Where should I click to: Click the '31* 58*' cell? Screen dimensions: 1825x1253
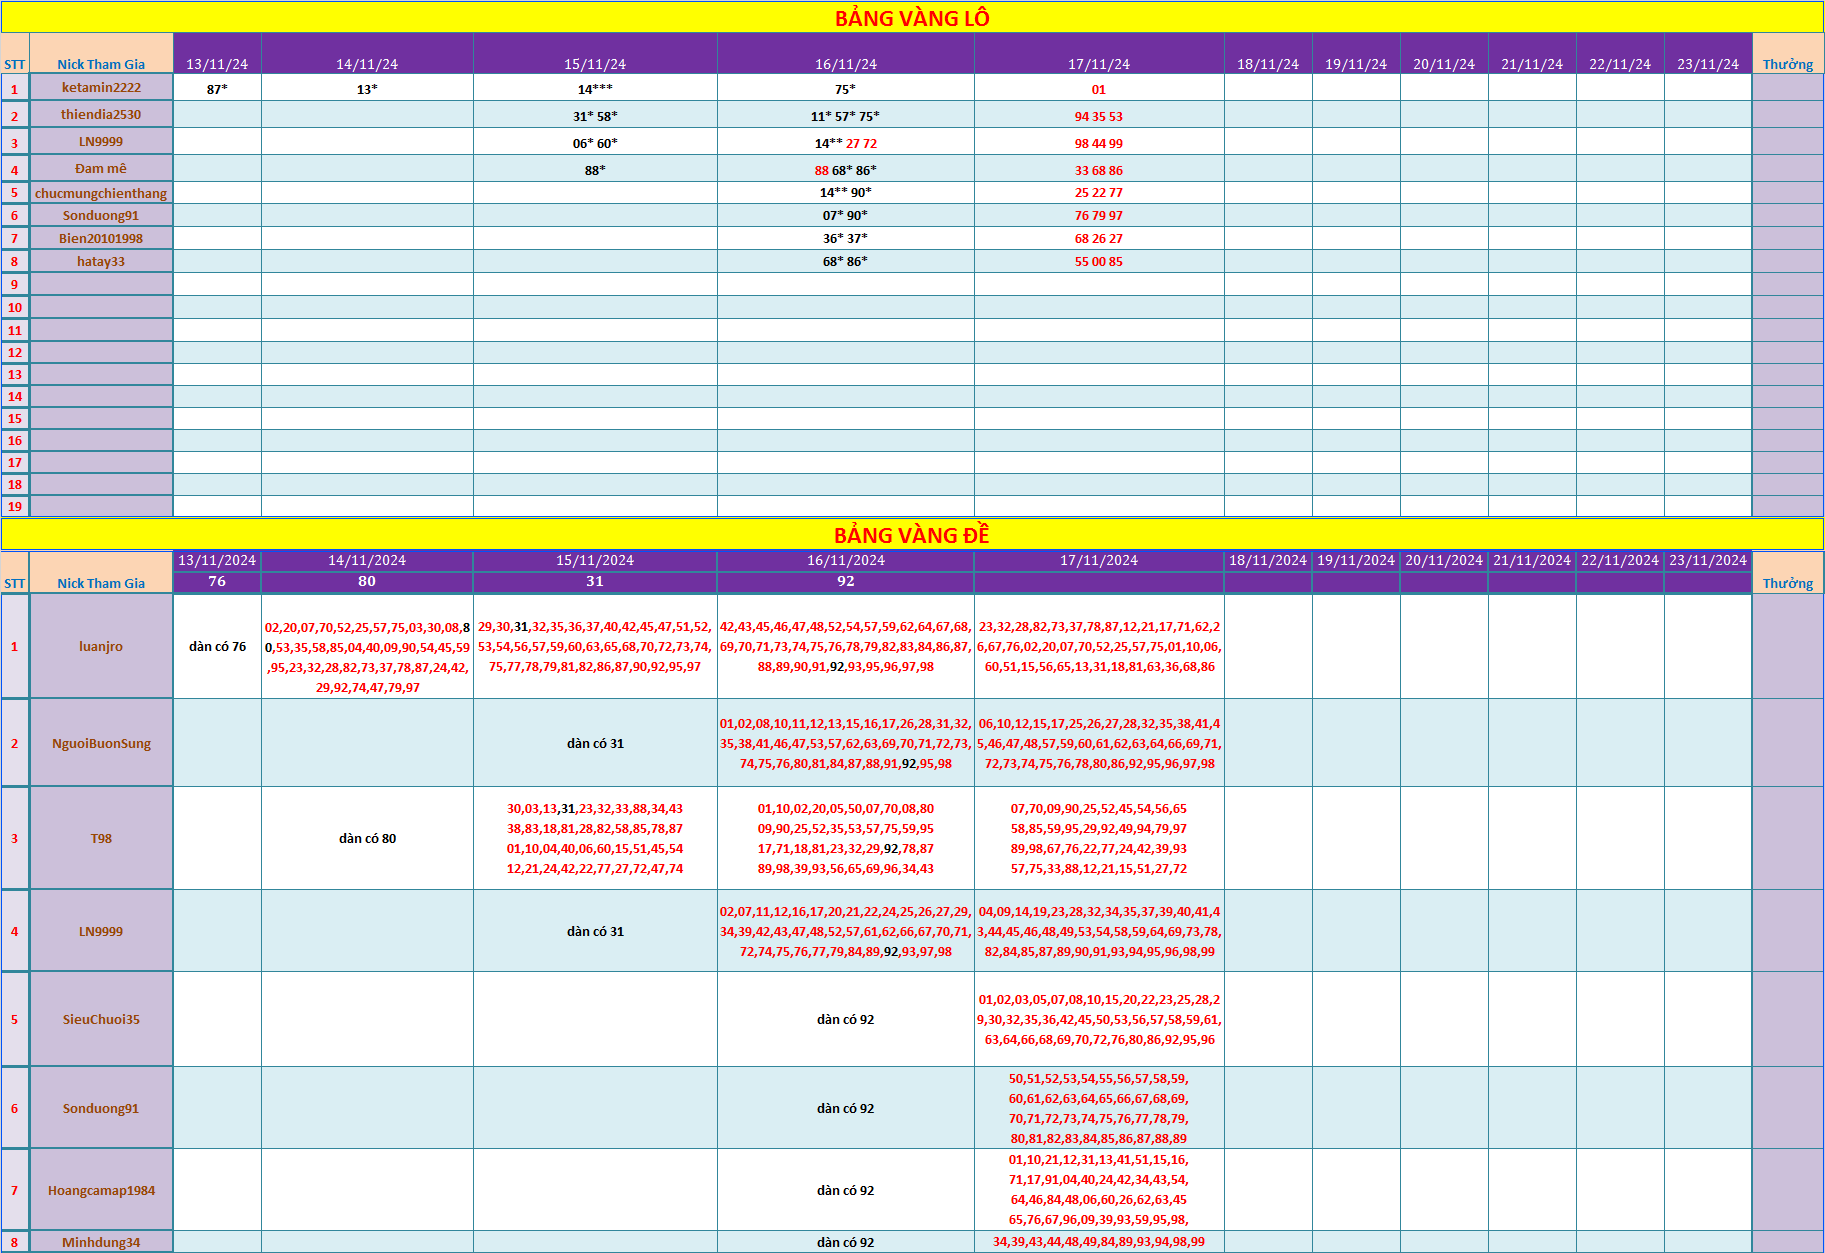[595, 115]
